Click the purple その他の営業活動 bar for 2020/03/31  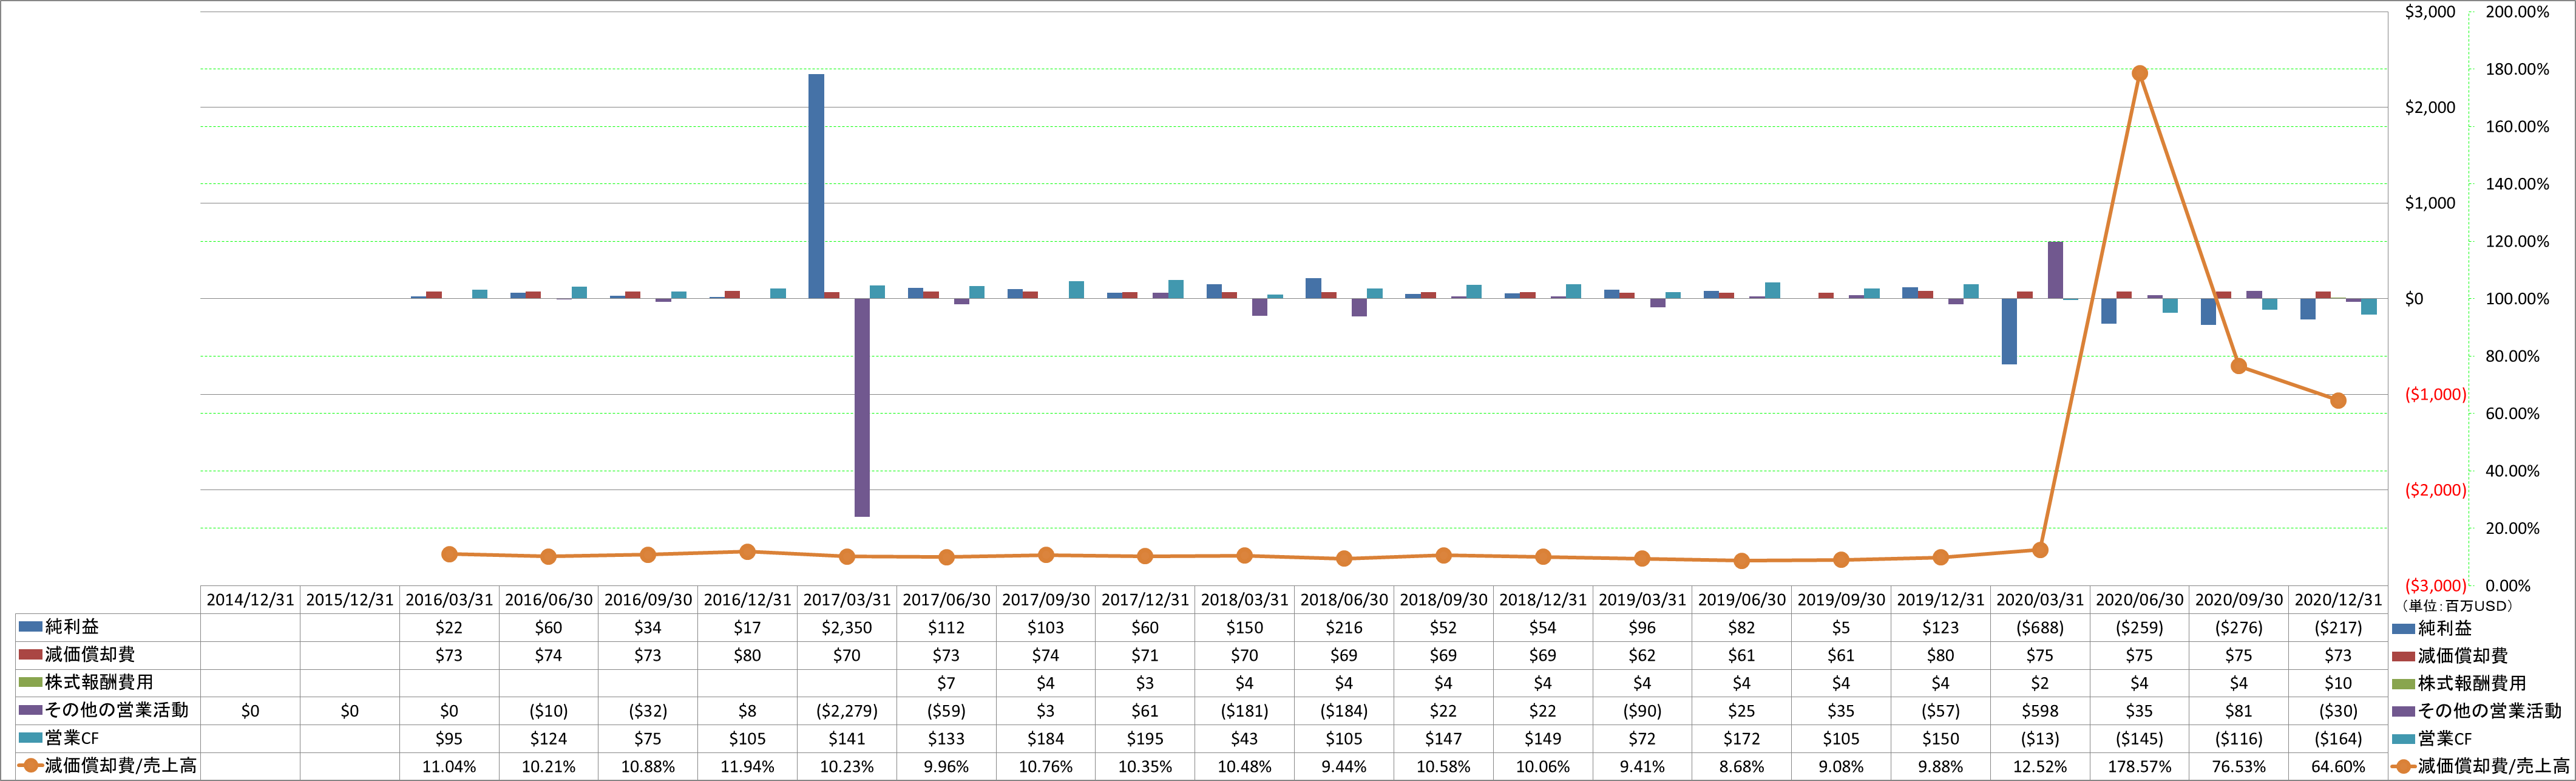(2055, 270)
